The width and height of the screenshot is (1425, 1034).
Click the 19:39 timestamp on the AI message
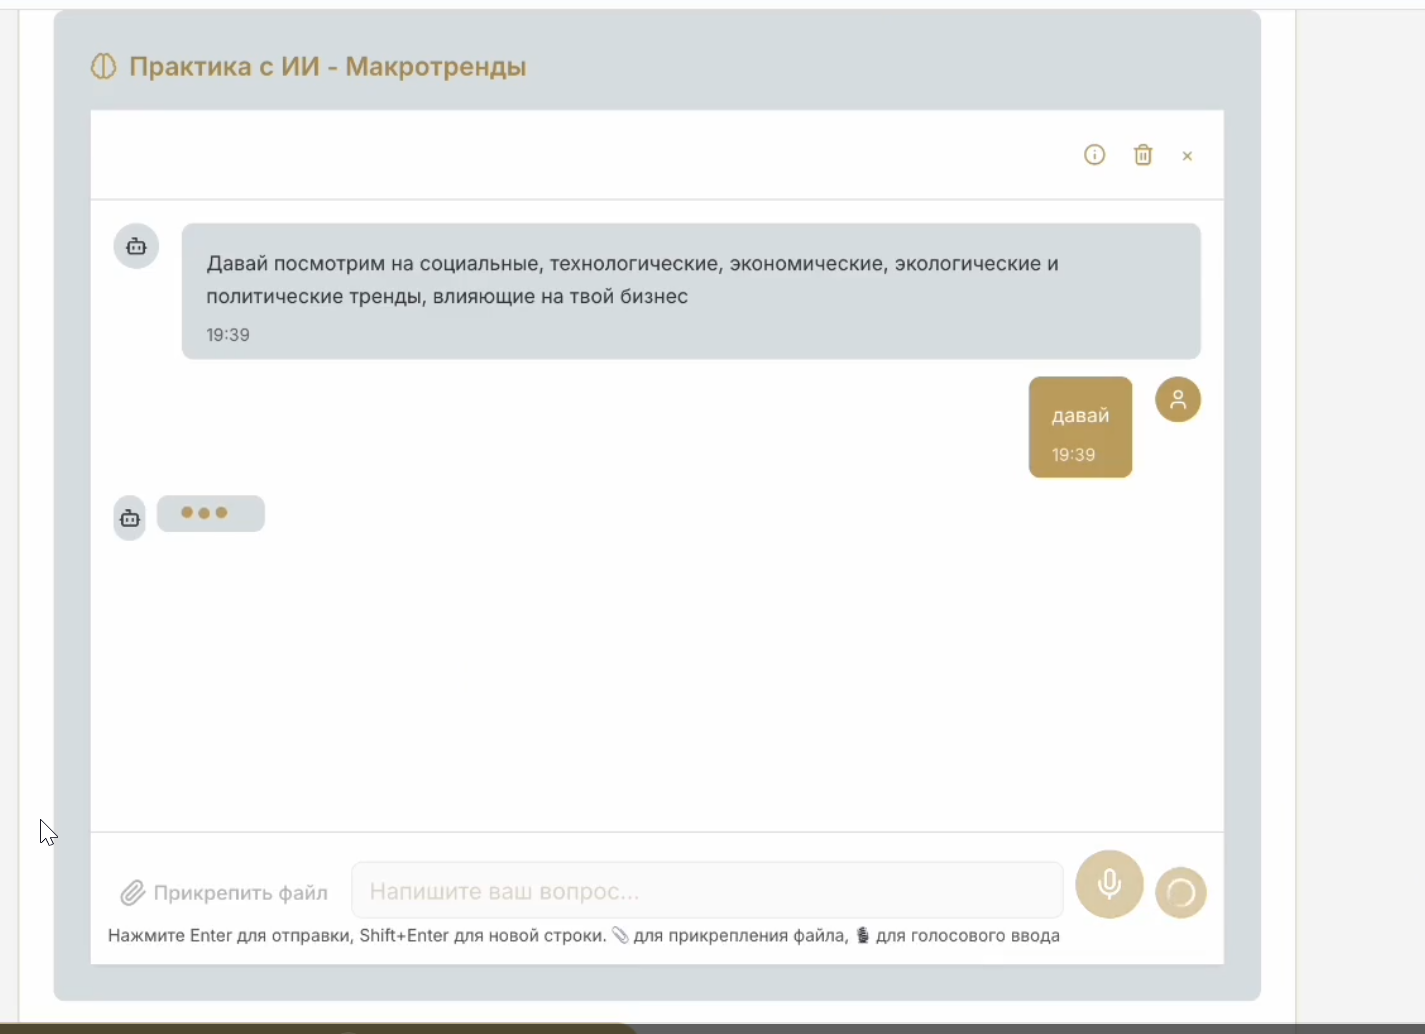tap(228, 334)
